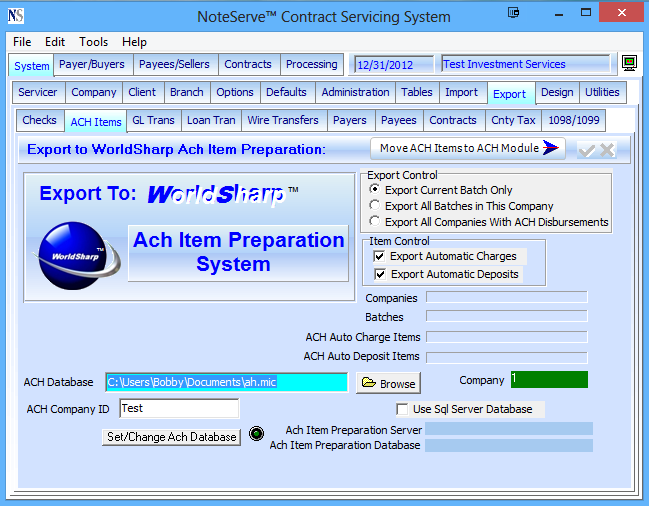Click the green status indicator light
Screen dimensions: 649x506
coord(256,433)
